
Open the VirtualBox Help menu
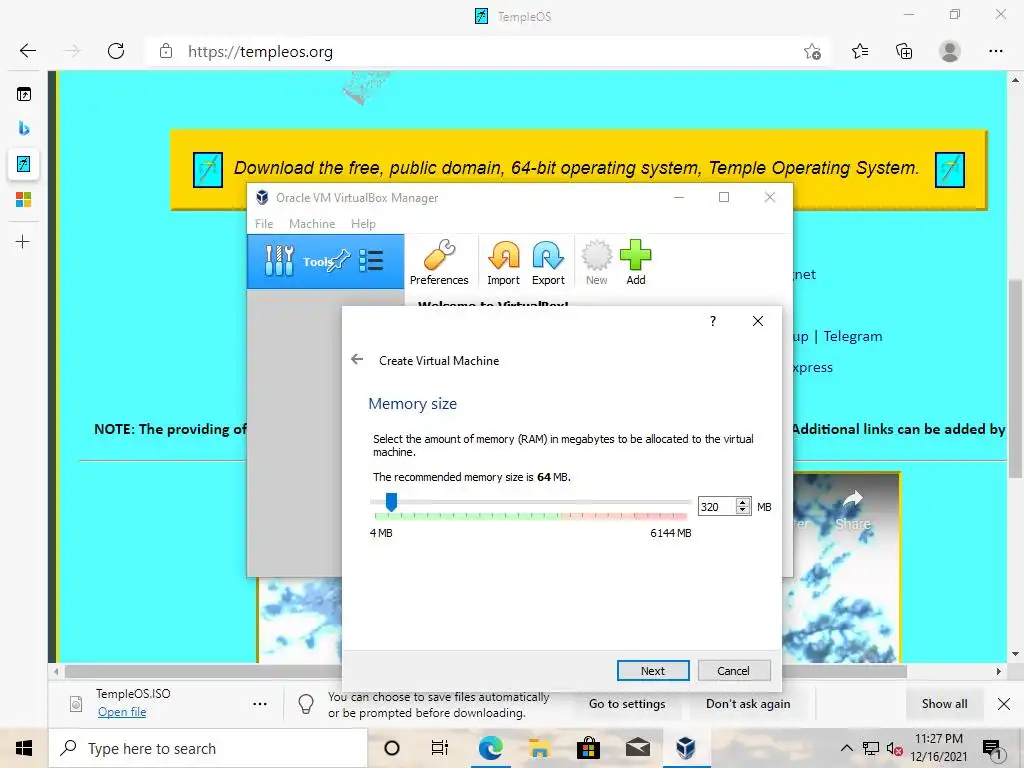coord(363,223)
